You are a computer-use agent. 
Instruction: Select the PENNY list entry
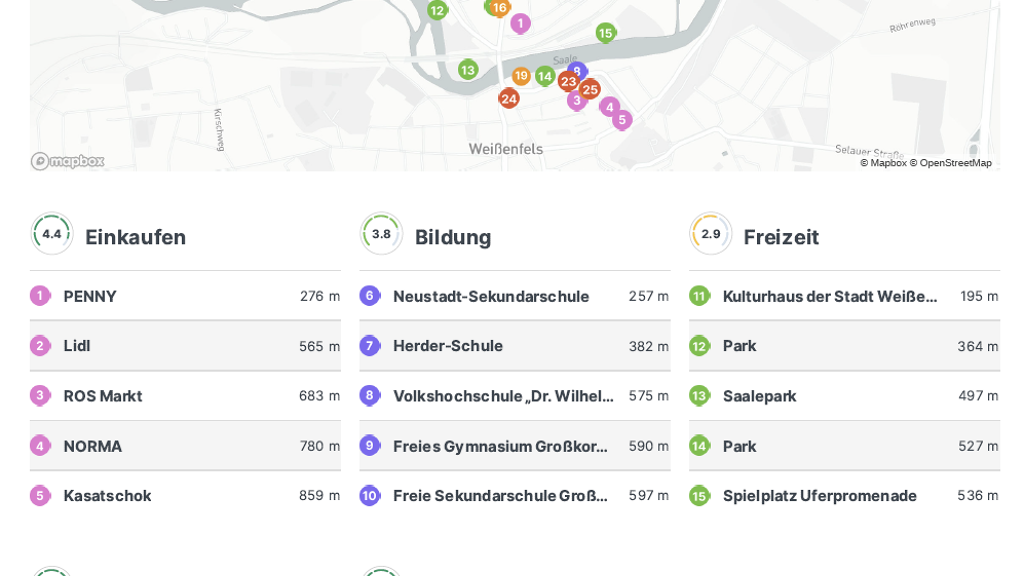click(185, 296)
